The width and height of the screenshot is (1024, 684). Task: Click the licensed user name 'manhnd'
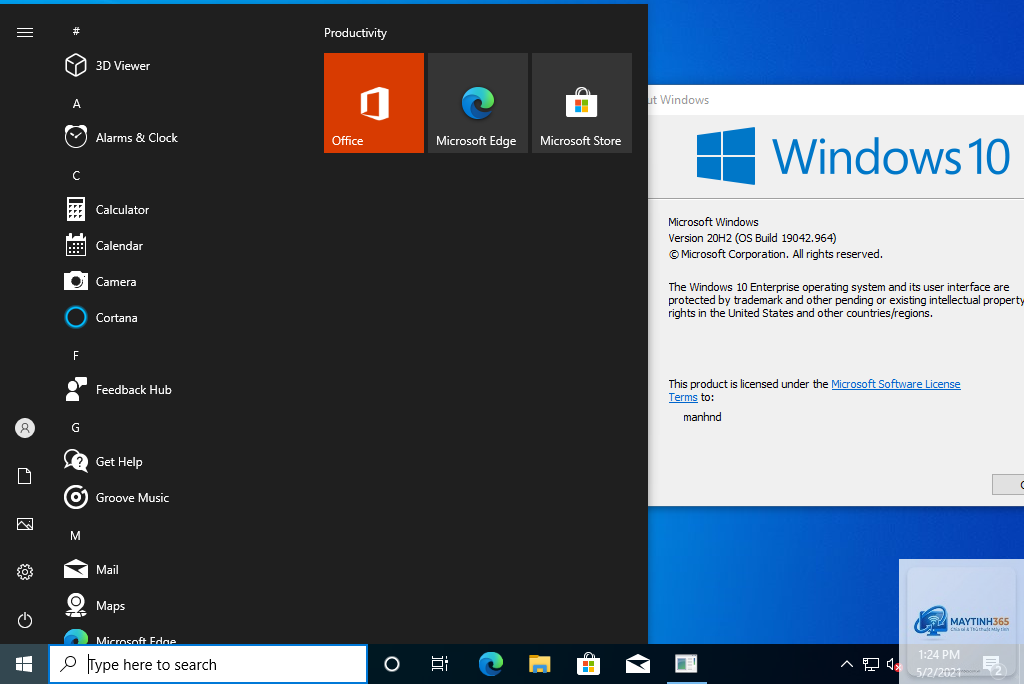pyautogui.click(x=702, y=417)
